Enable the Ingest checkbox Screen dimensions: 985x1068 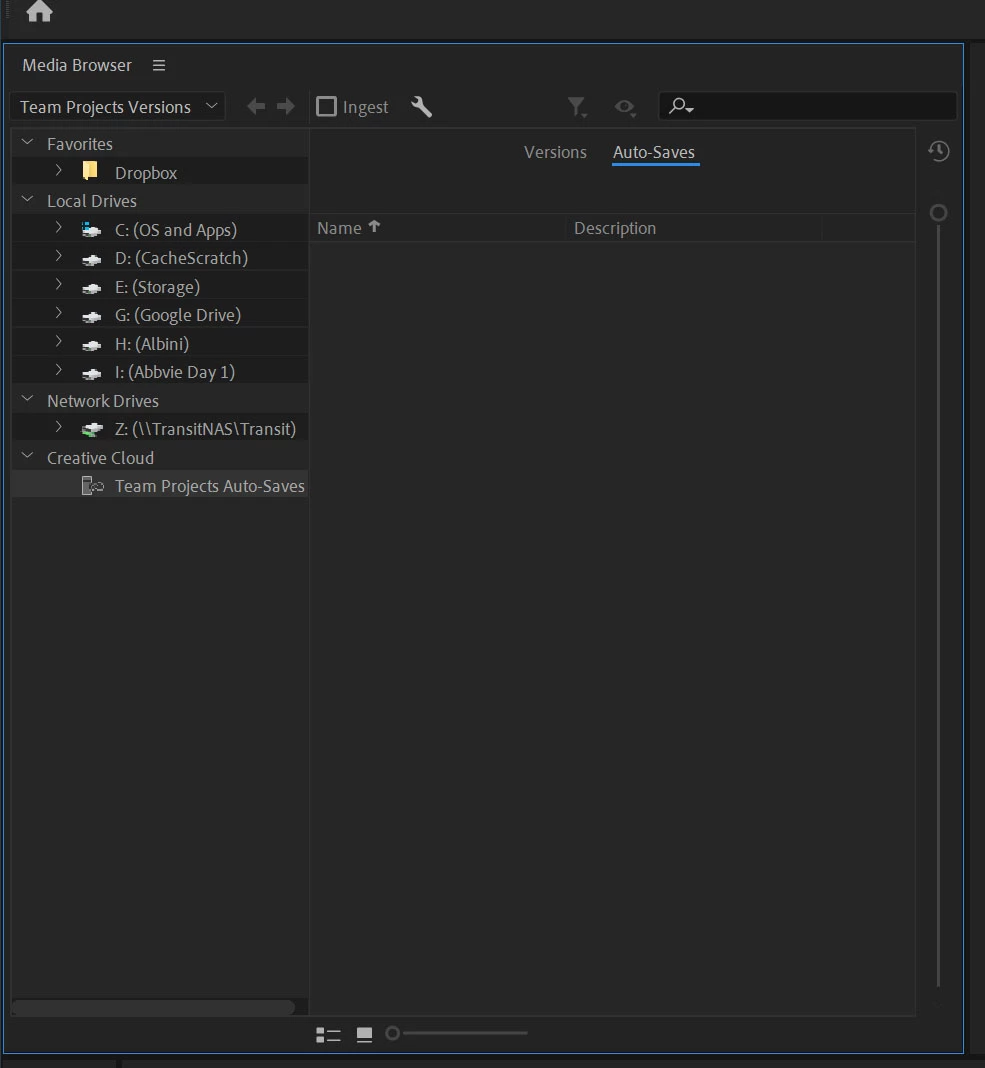[326, 106]
